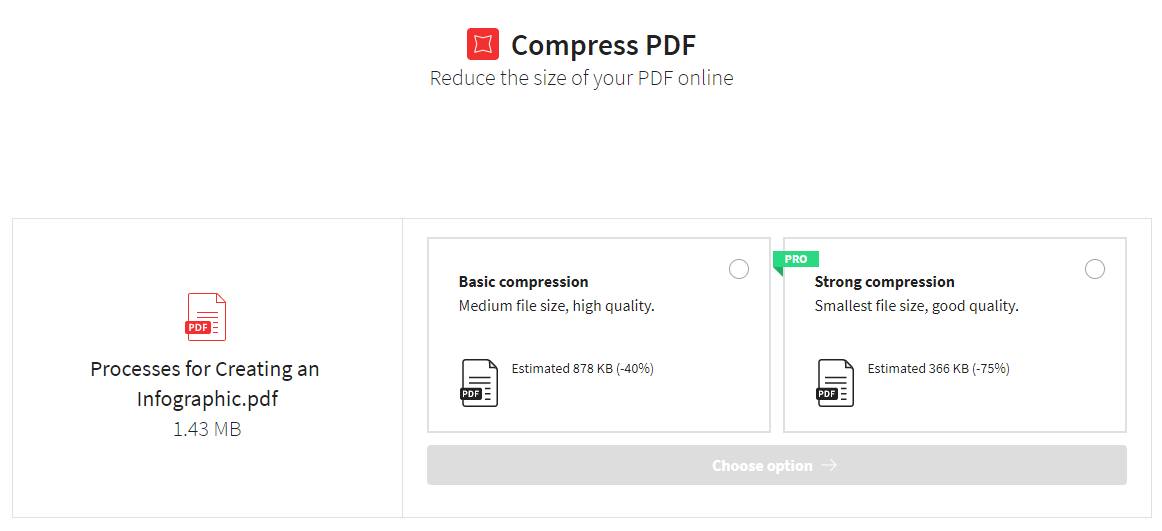Click the file name Processes for Creating an Infographic.pdf
The height and width of the screenshot is (531, 1162).
pos(205,384)
